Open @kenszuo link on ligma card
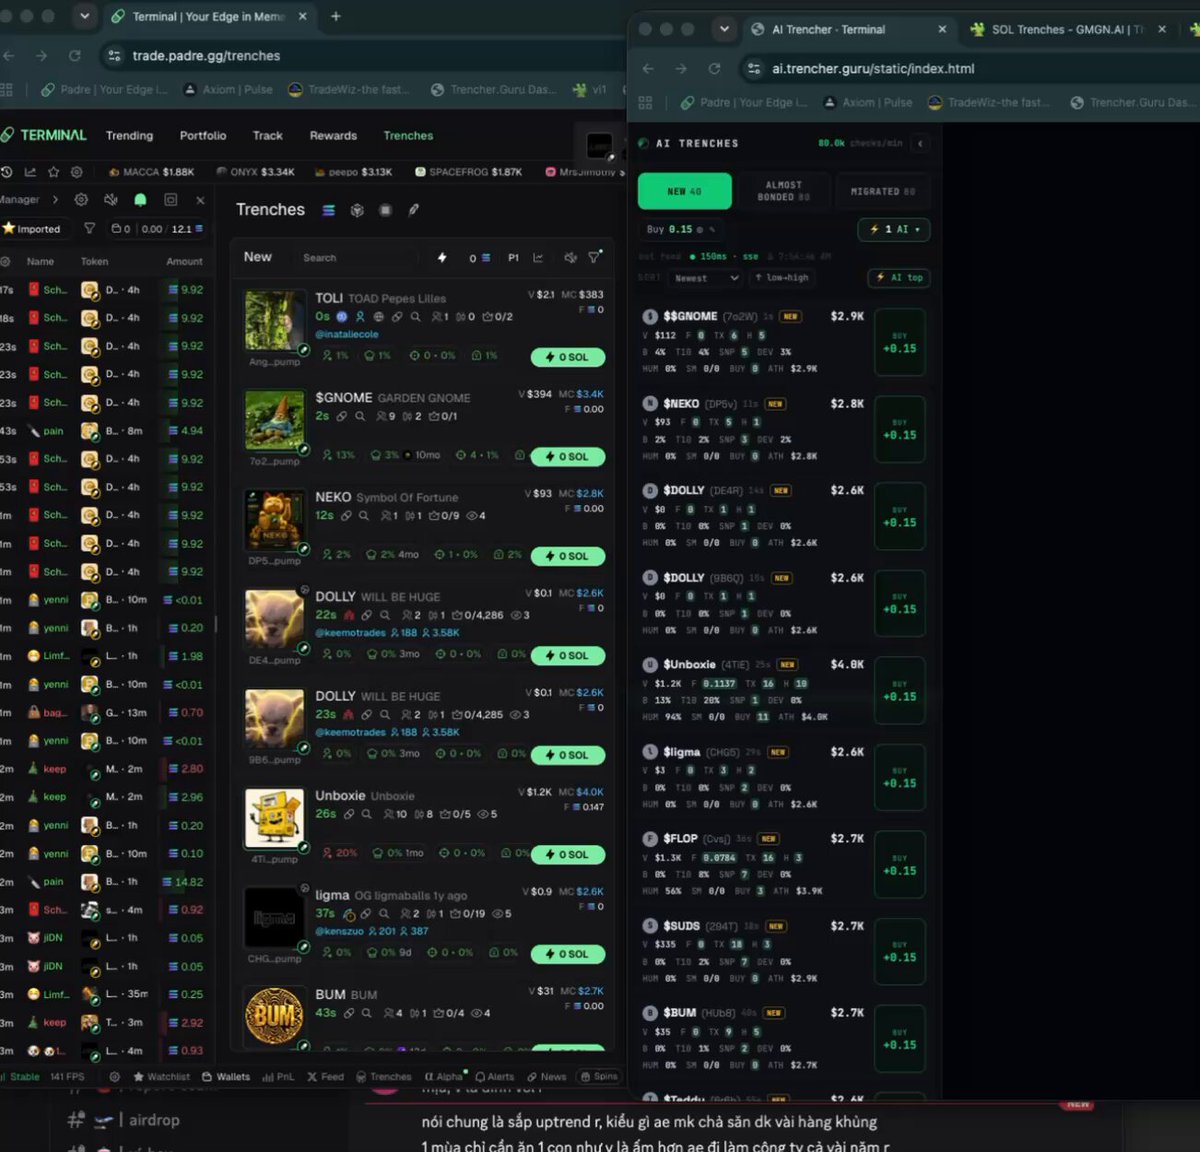 coord(341,931)
